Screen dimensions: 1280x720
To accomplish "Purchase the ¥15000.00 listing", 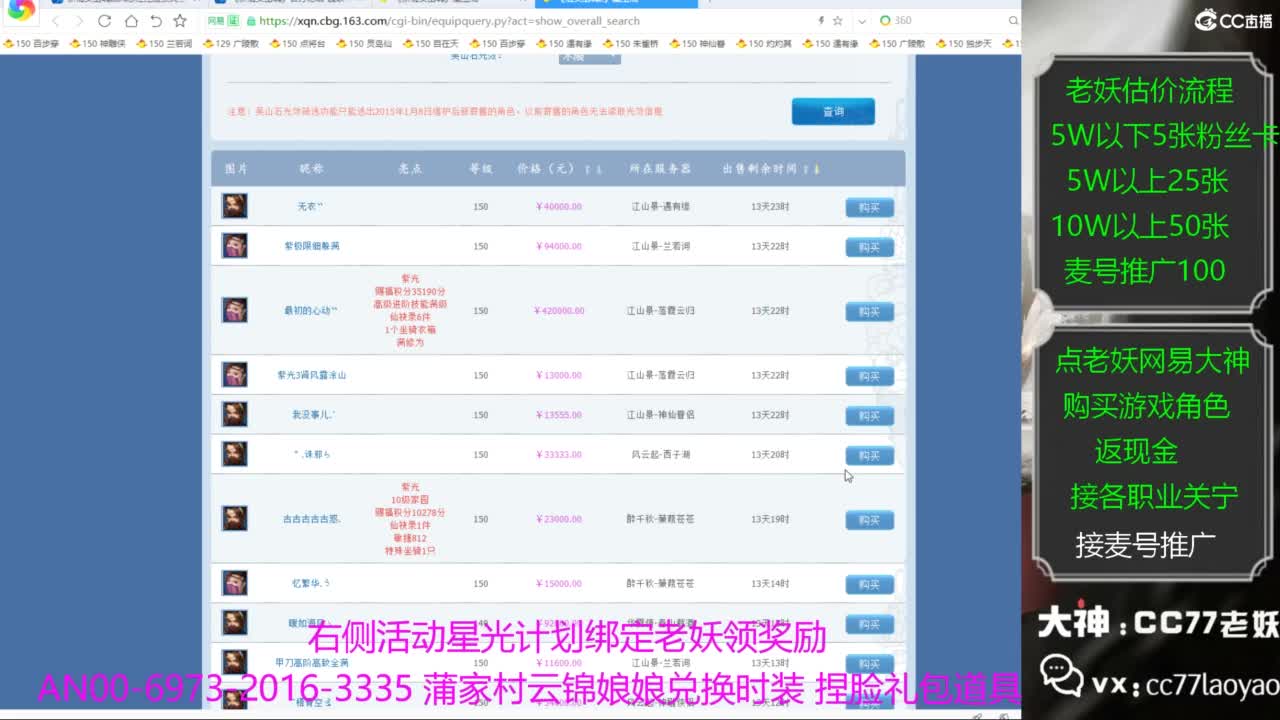I will (x=869, y=584).
